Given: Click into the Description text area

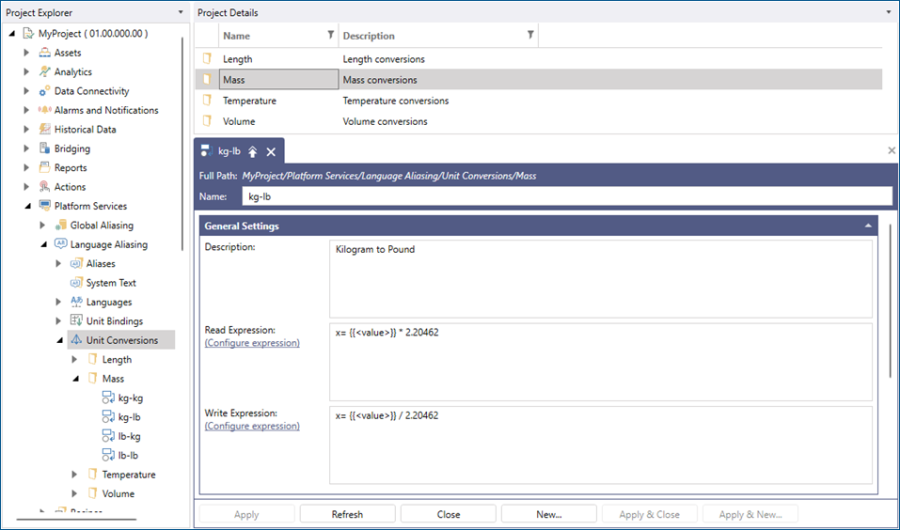Looking at the screenshot, I should 601,279.
